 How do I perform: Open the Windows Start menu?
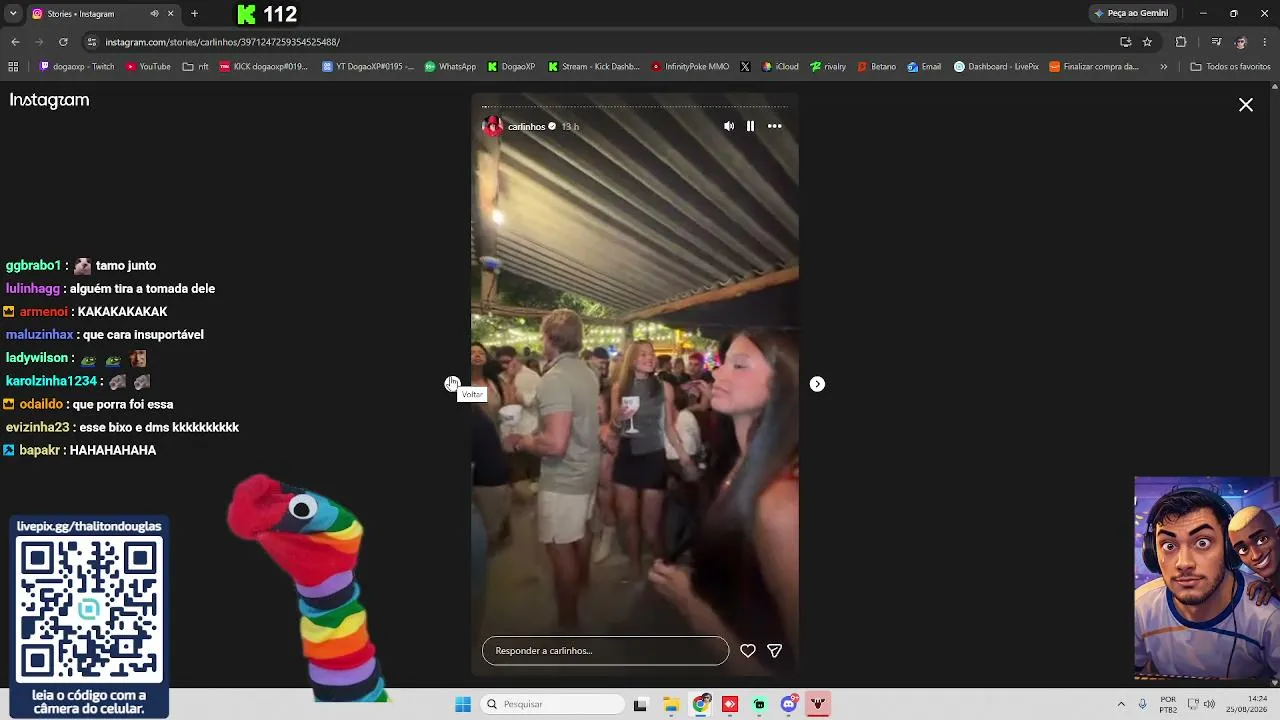463,704
